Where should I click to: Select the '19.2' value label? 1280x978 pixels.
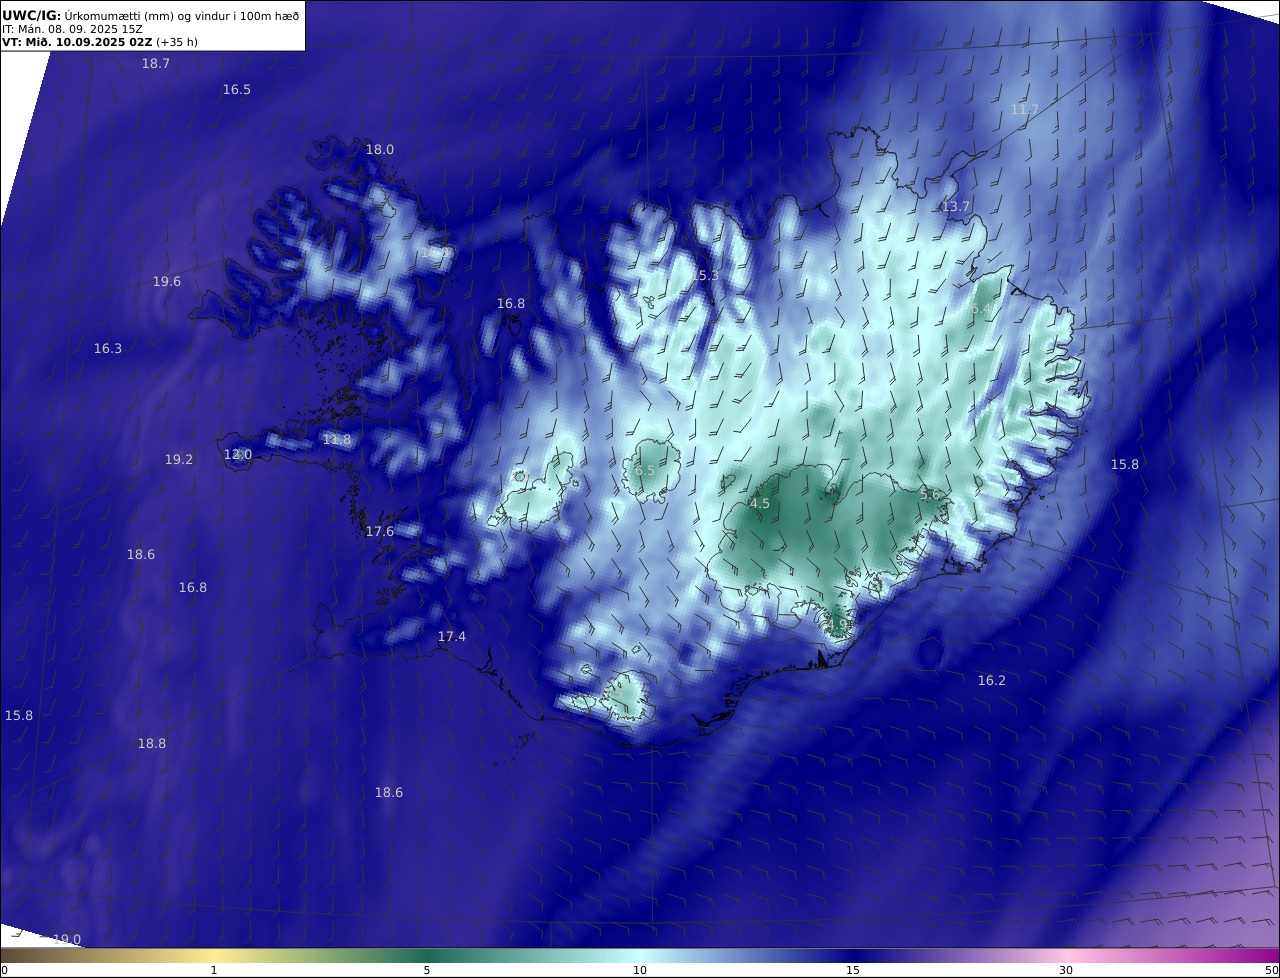(179, 459)
